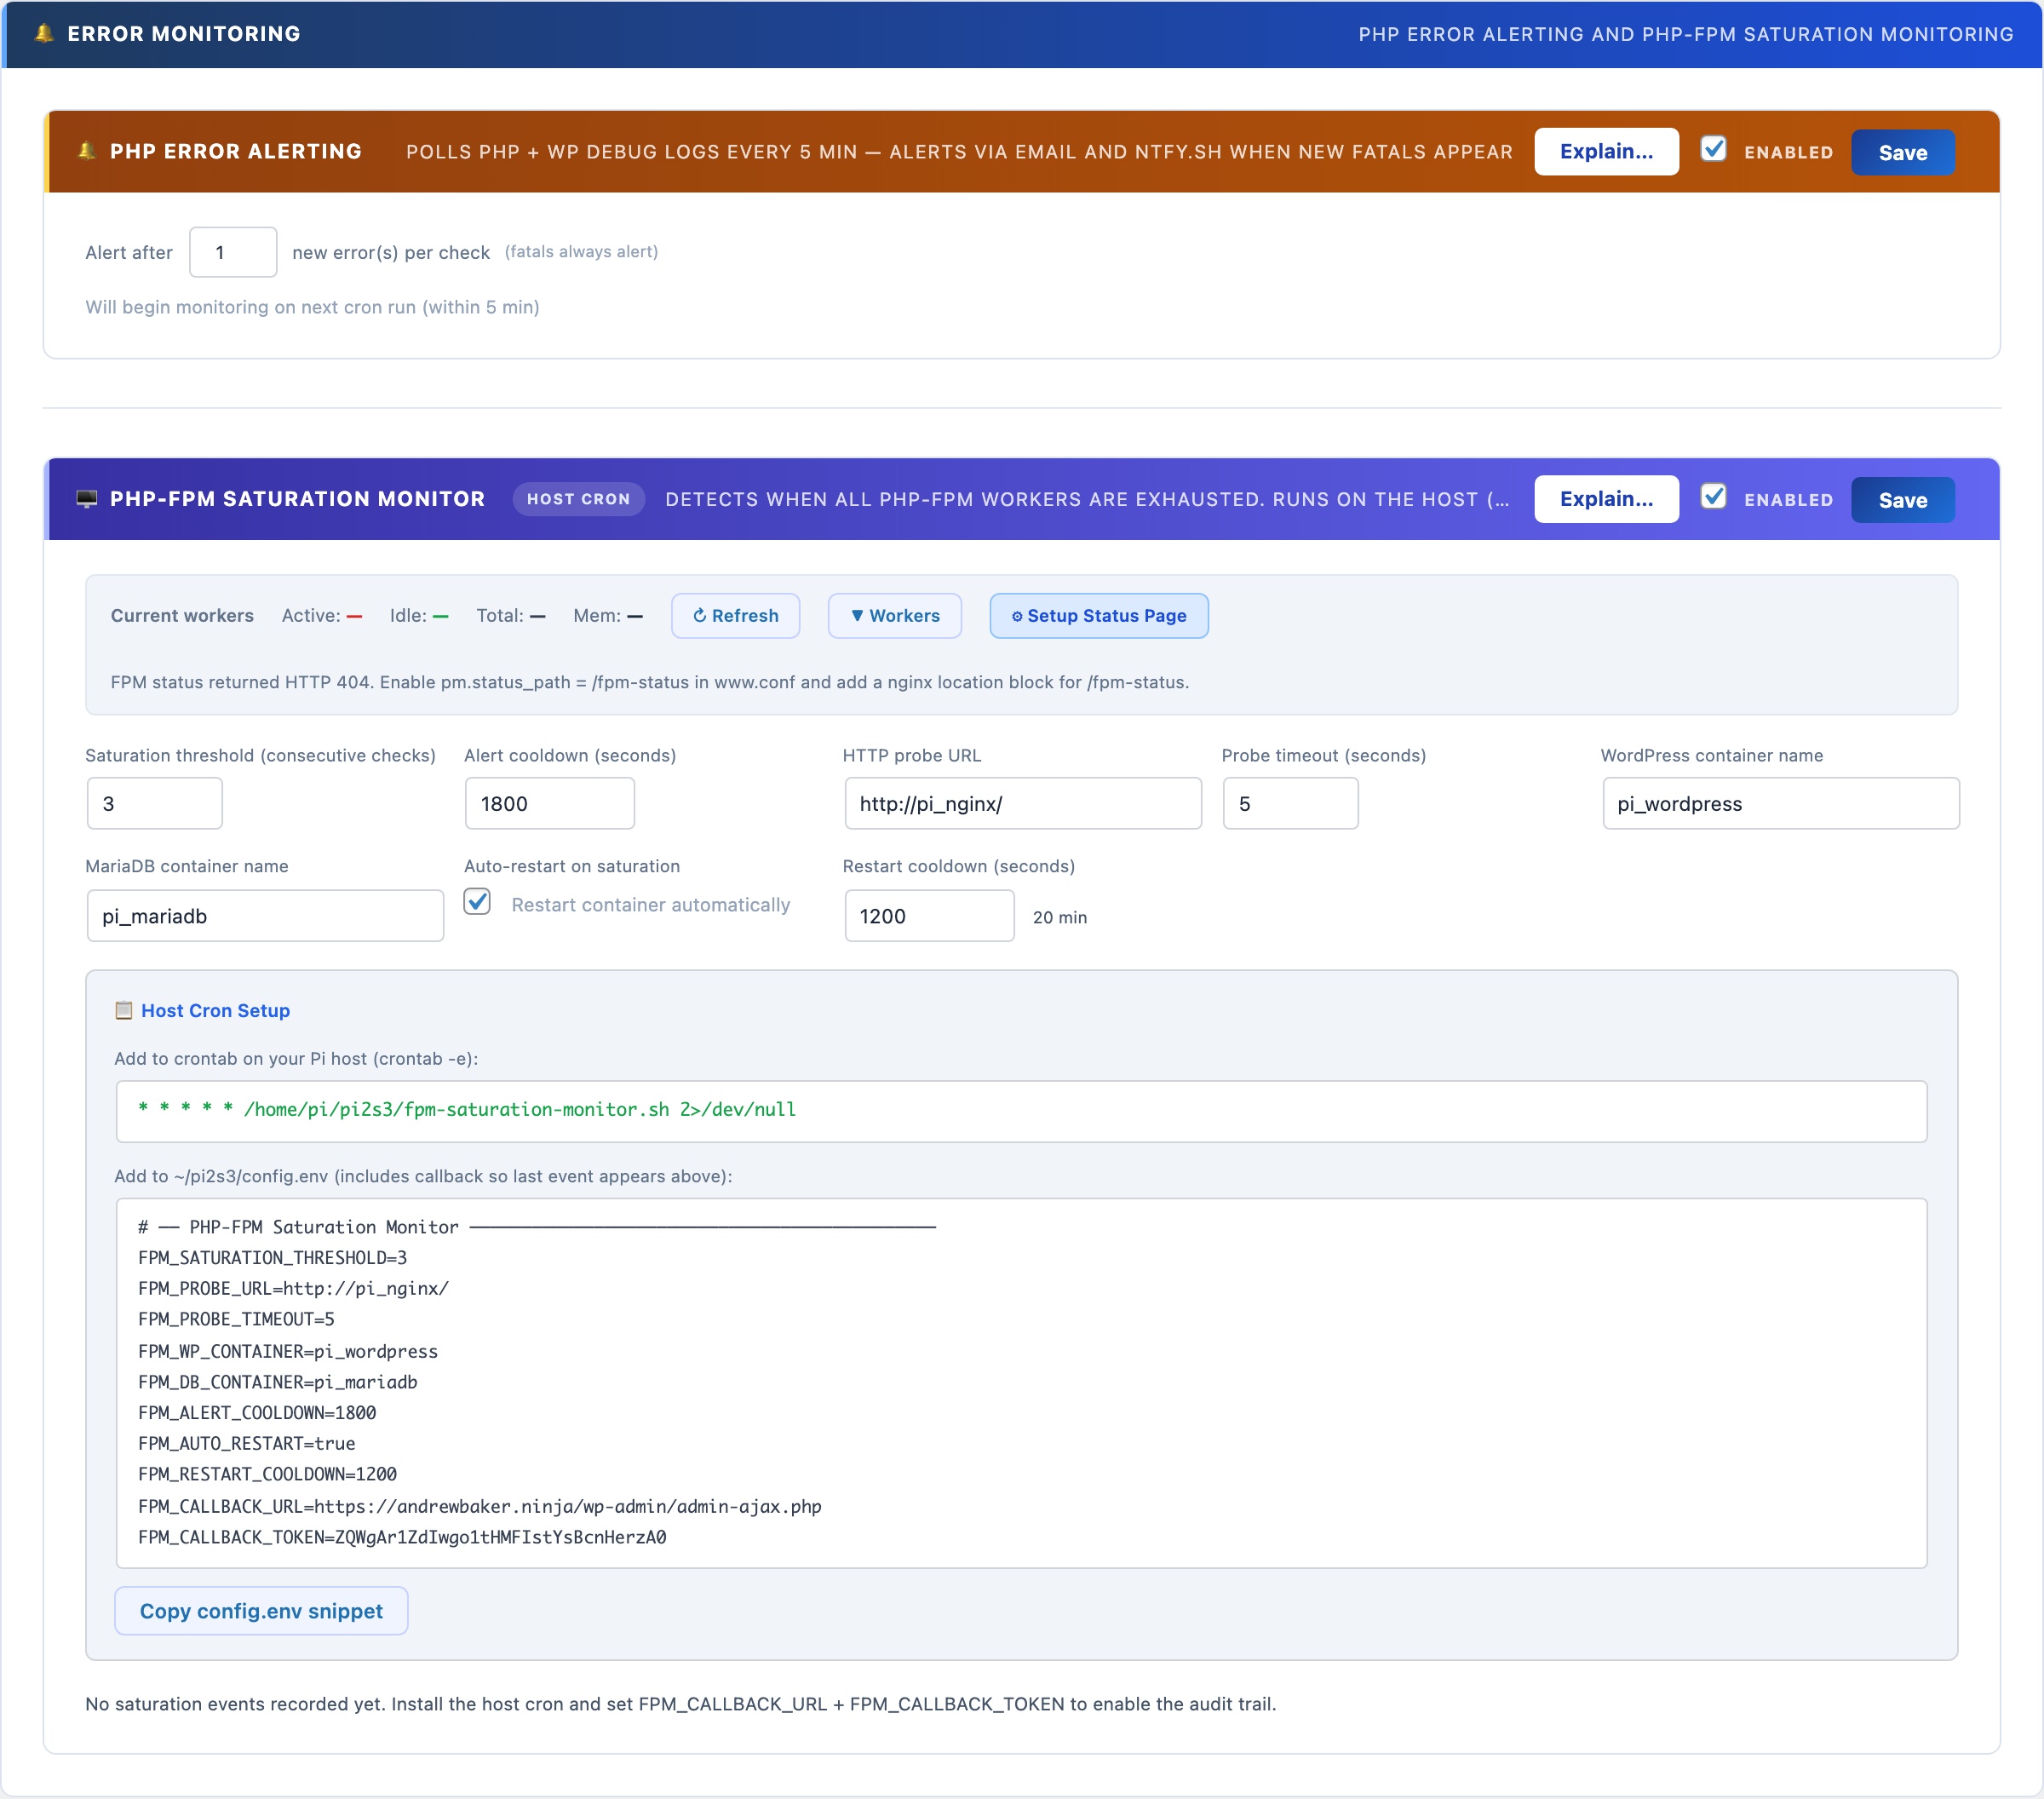Click the Total workers indicator
The image size is (2044, 1799).
point(511,615)
